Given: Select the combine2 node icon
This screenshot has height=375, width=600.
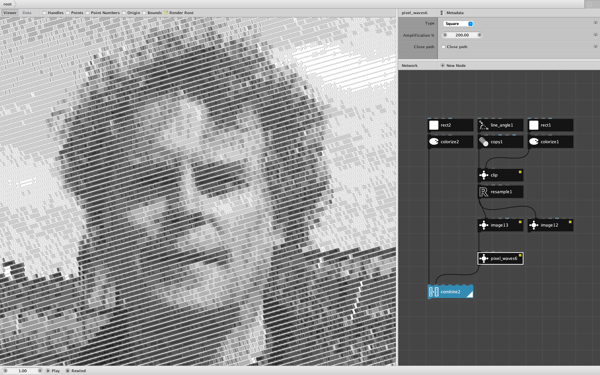Looking at the screenshot, I should 434,292.
